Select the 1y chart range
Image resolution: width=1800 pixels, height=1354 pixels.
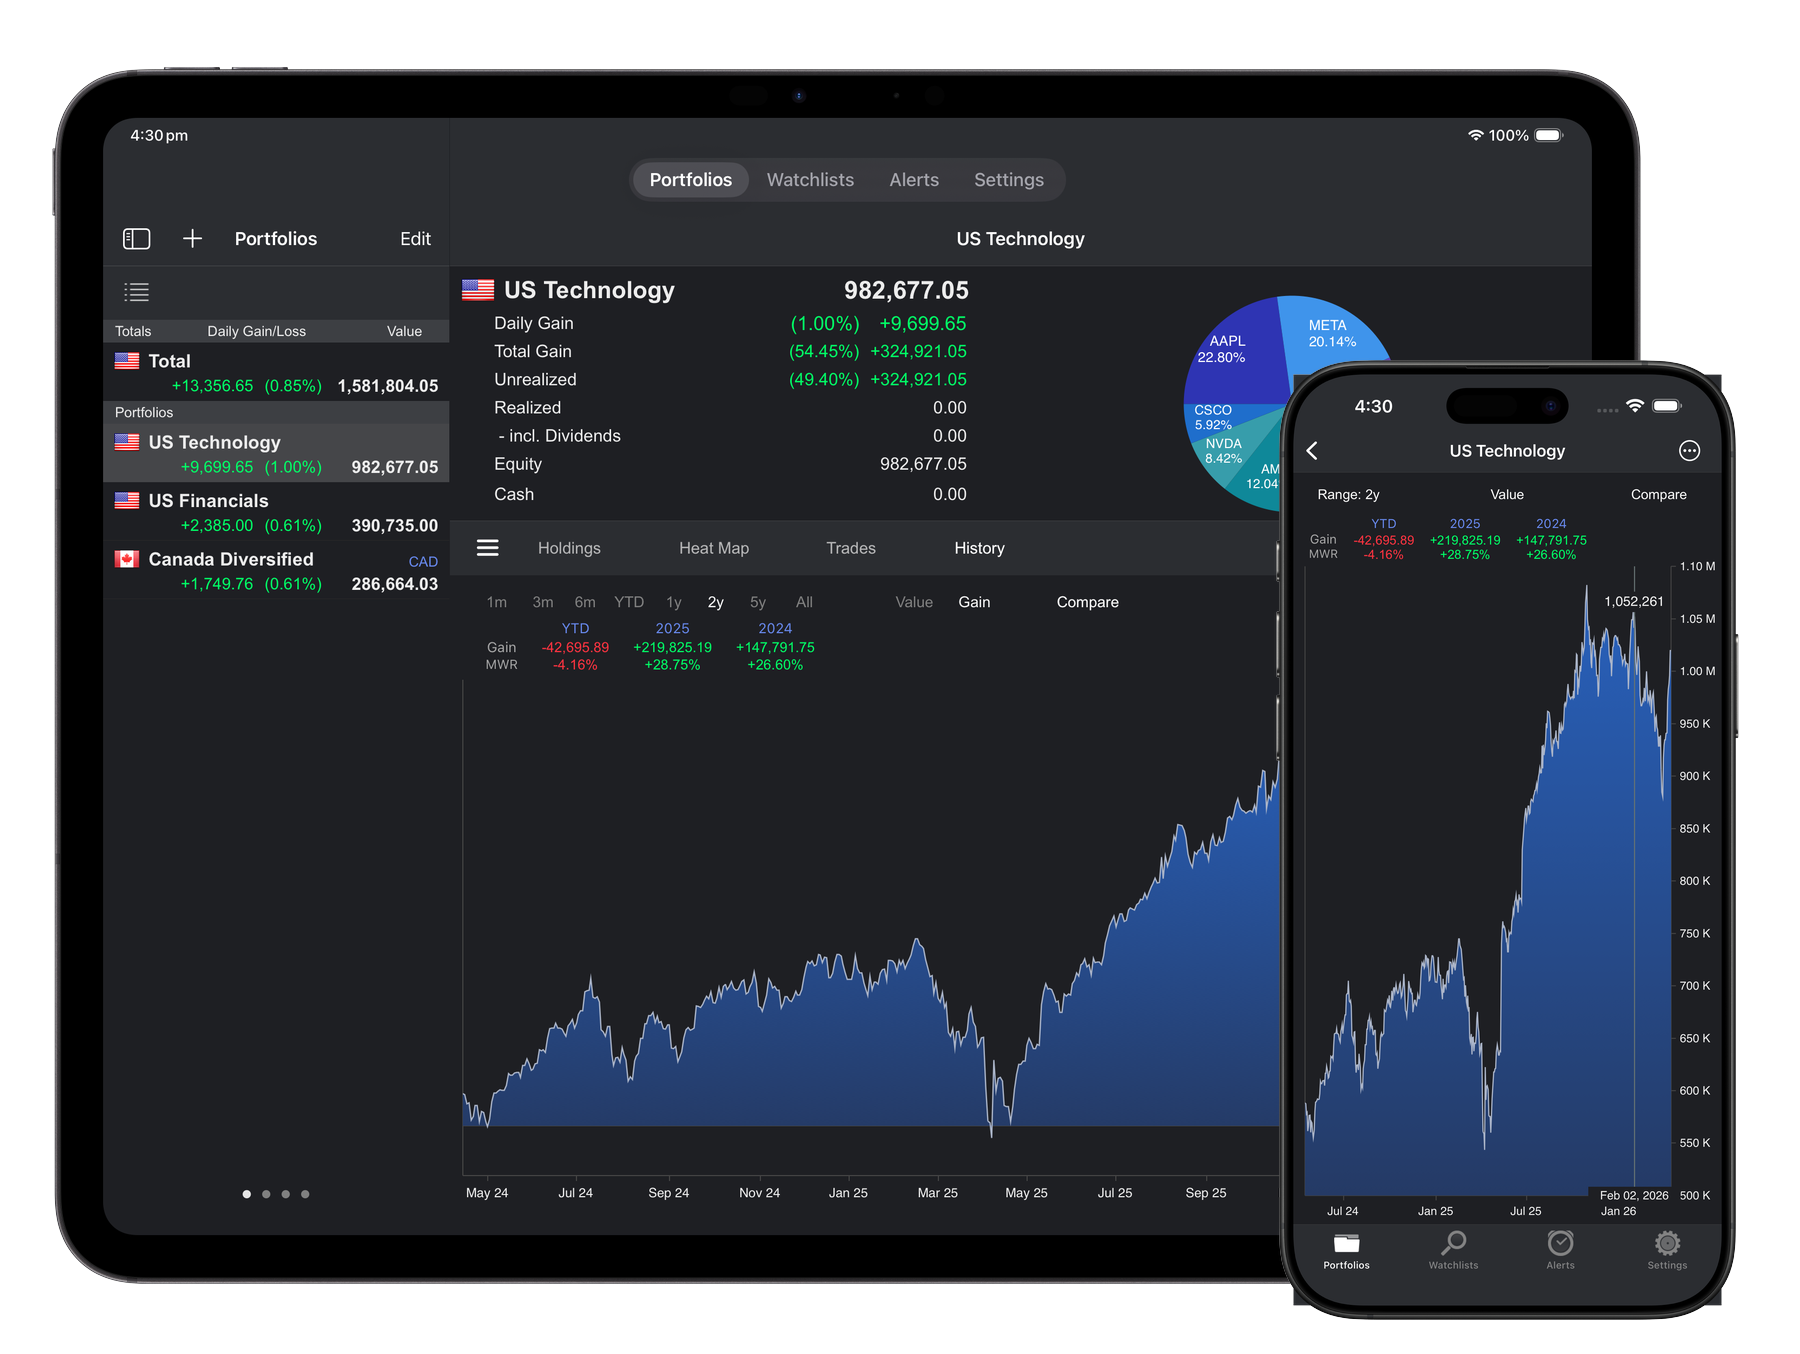coord(674,602)
